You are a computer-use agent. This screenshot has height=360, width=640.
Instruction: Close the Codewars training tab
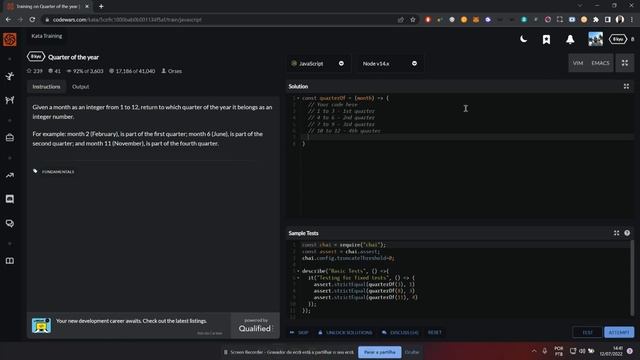pos(87,6)
